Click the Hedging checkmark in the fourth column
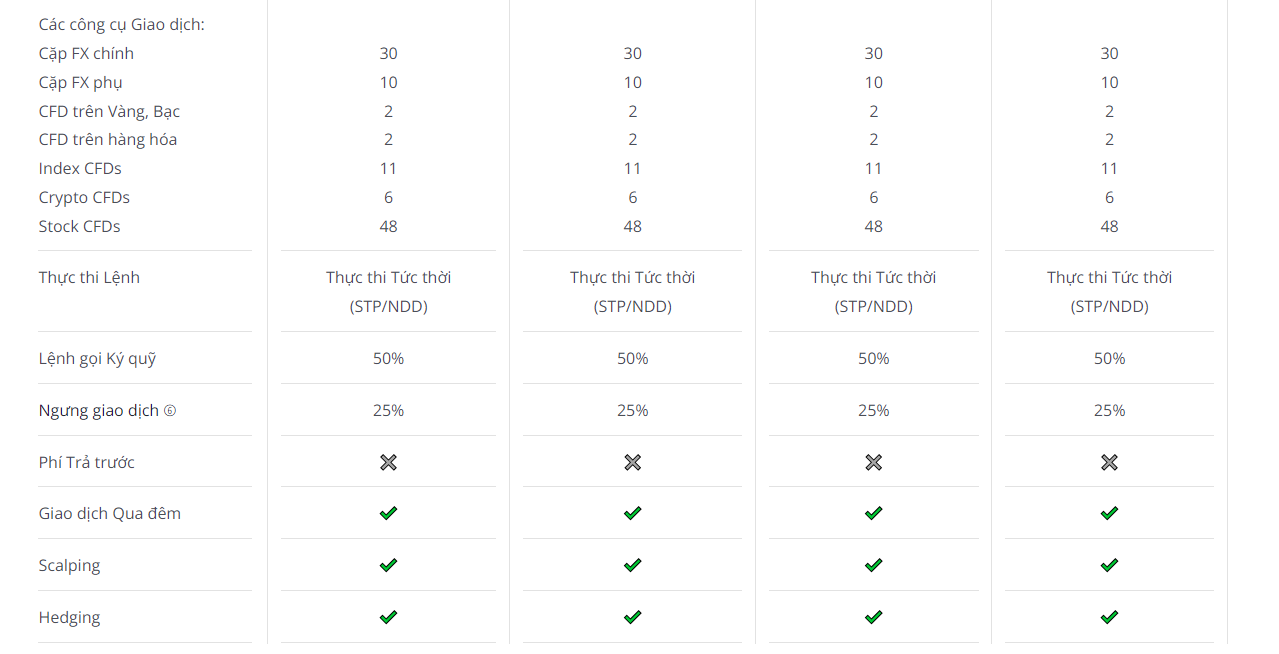The image size is (1279, 654). pos(1109,617)
